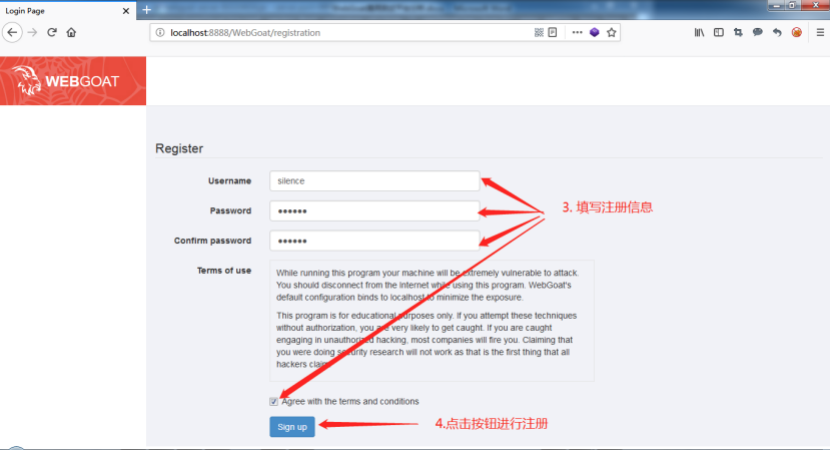Close the Login Page tab

click(x=126, y=11)
